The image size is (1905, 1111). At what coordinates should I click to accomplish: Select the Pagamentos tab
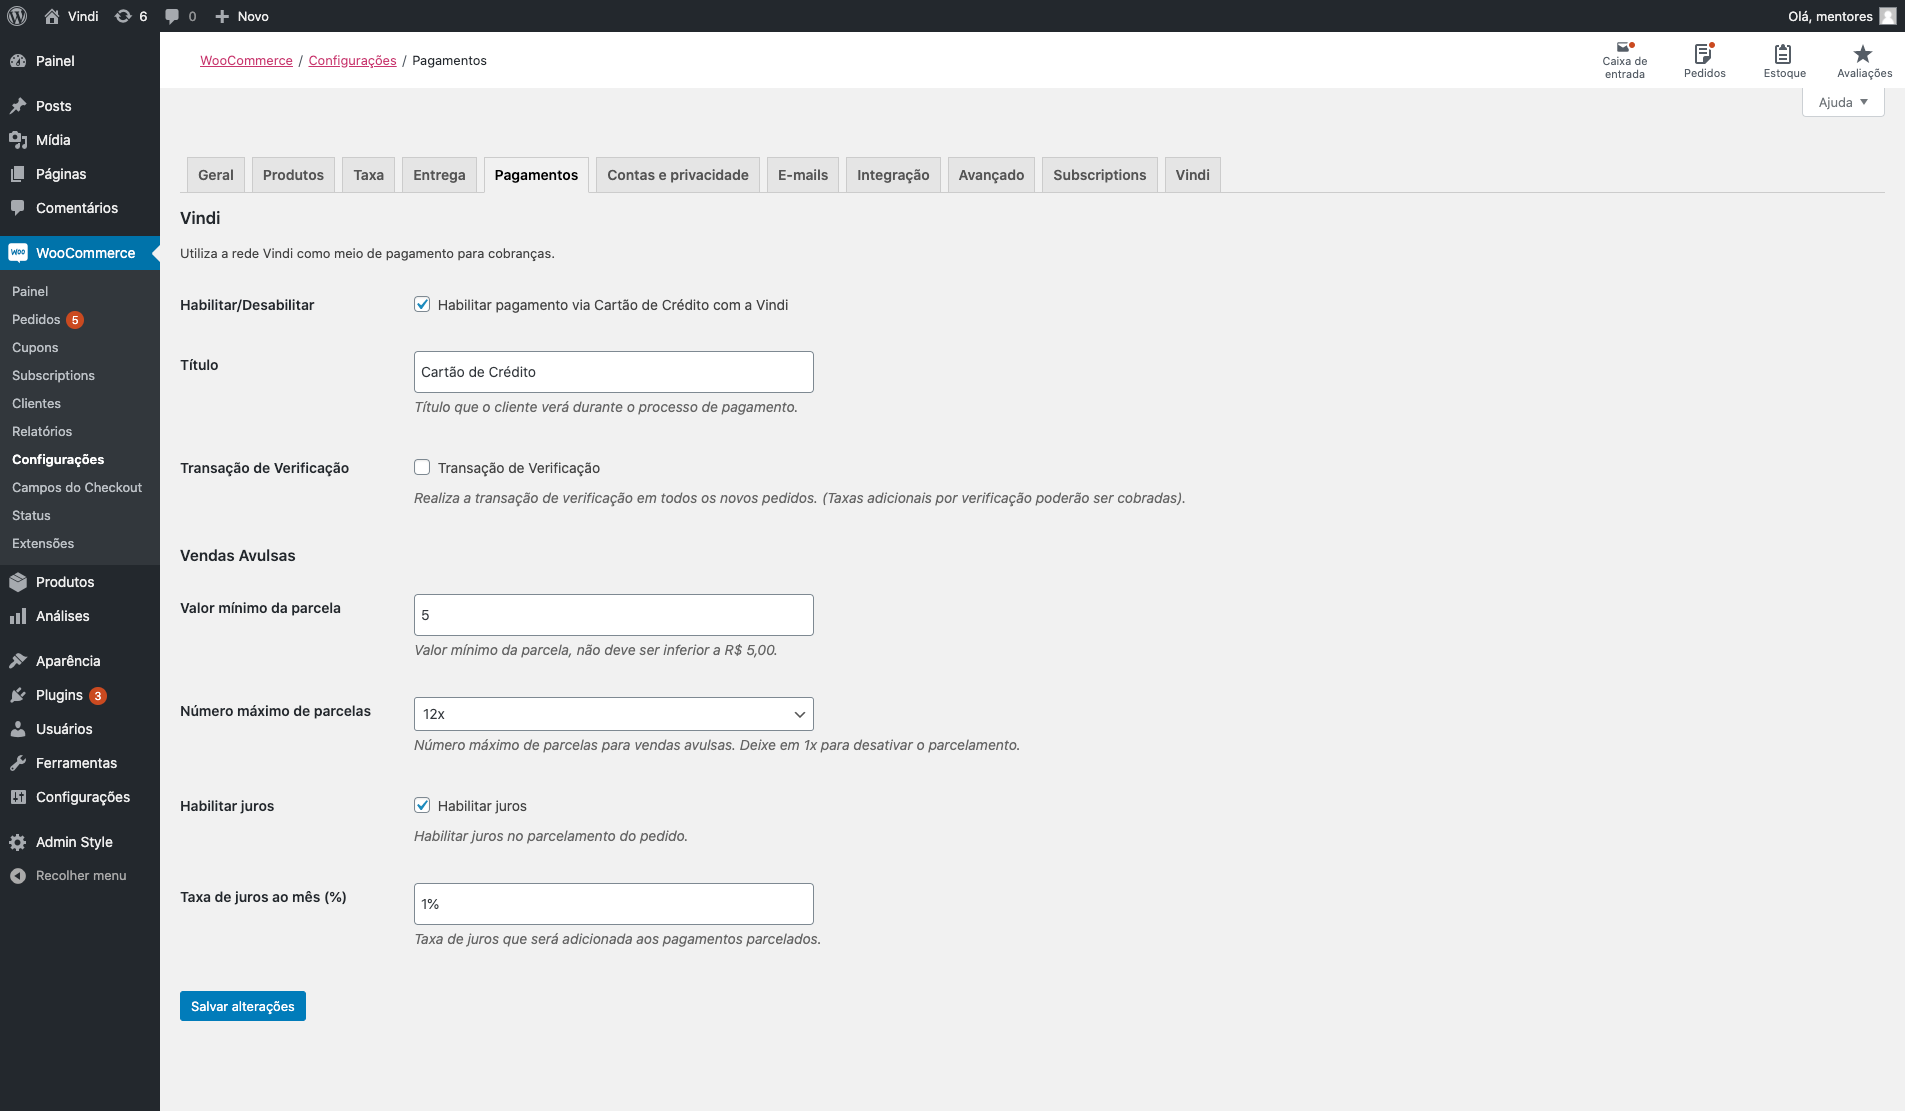point(536,175)
